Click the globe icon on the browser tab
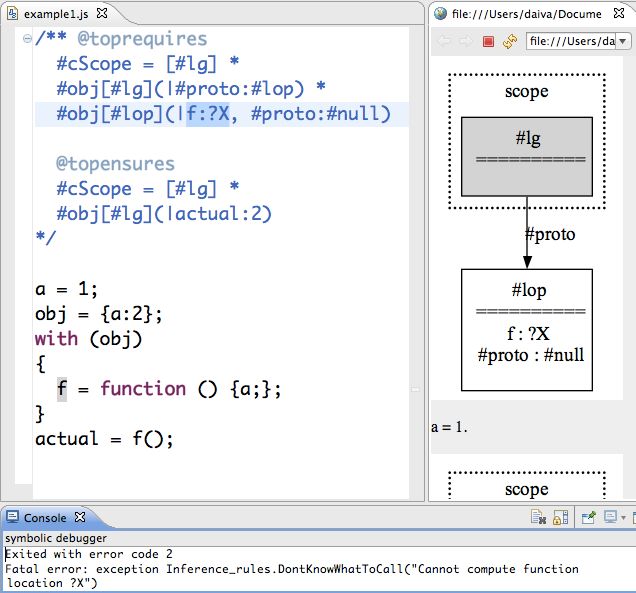 [x=440, y=13]
